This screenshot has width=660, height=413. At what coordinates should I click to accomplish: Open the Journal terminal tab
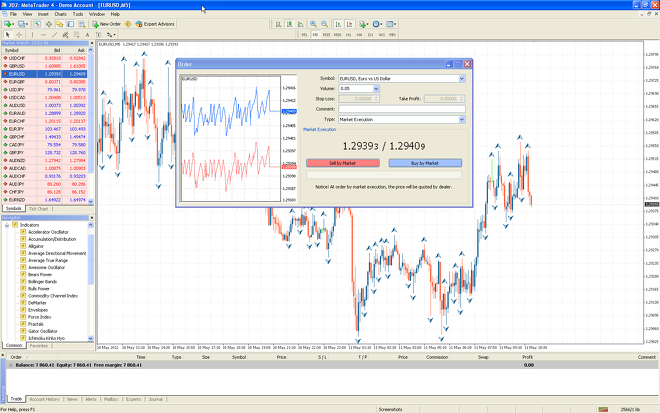tap(155, 399)
